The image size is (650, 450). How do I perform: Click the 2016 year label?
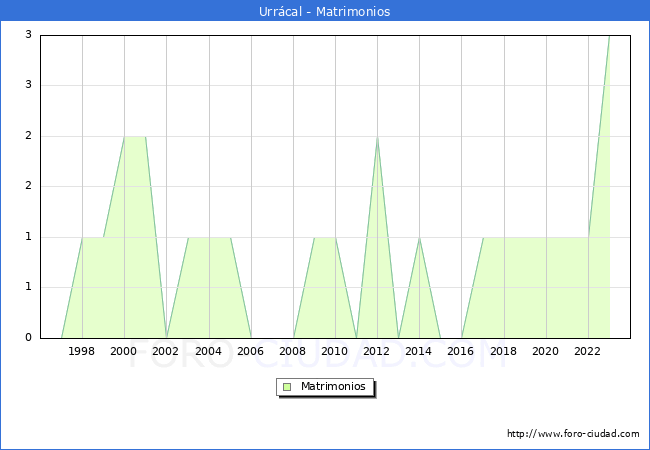click(461, 351)
